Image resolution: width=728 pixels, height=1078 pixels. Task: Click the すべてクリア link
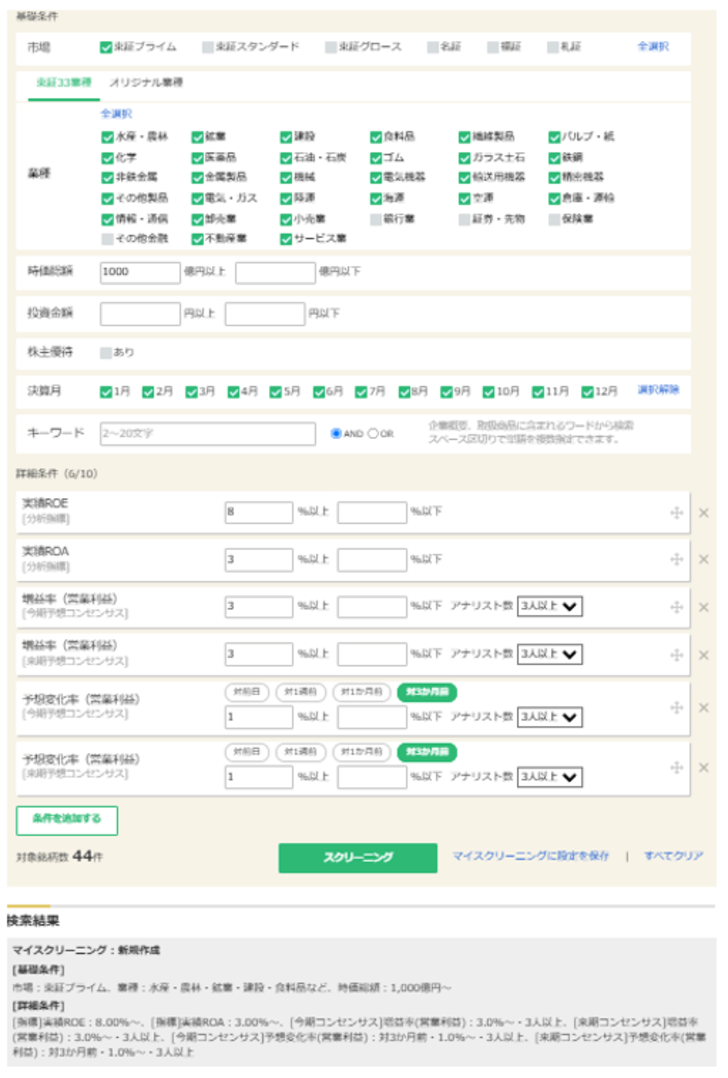673,856
